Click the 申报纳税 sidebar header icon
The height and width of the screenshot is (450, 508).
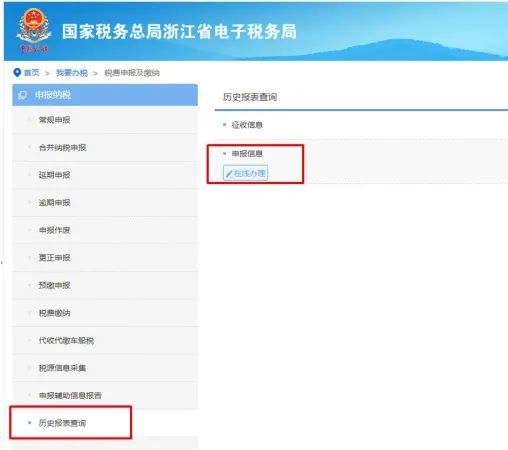(22, 95)
